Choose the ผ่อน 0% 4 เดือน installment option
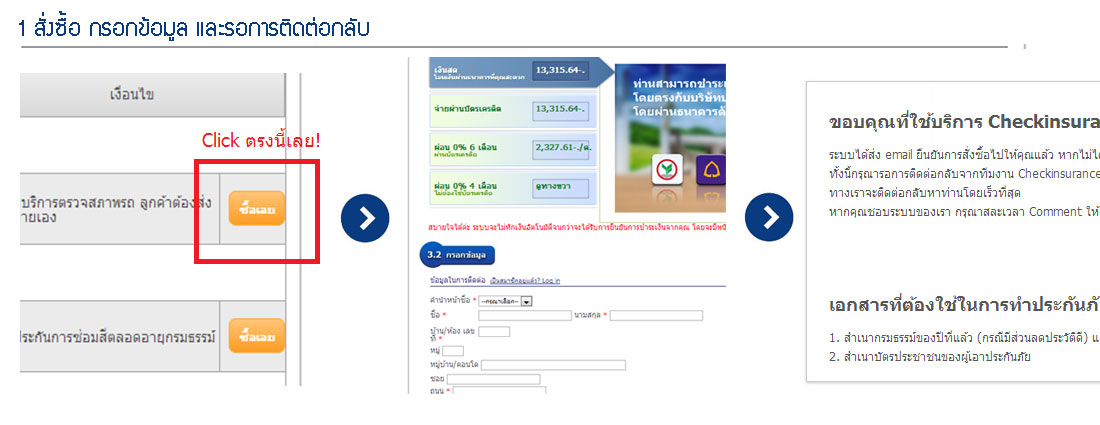Image resolution: width=1100 pixels, height=425 pixels. click(513, 187)
